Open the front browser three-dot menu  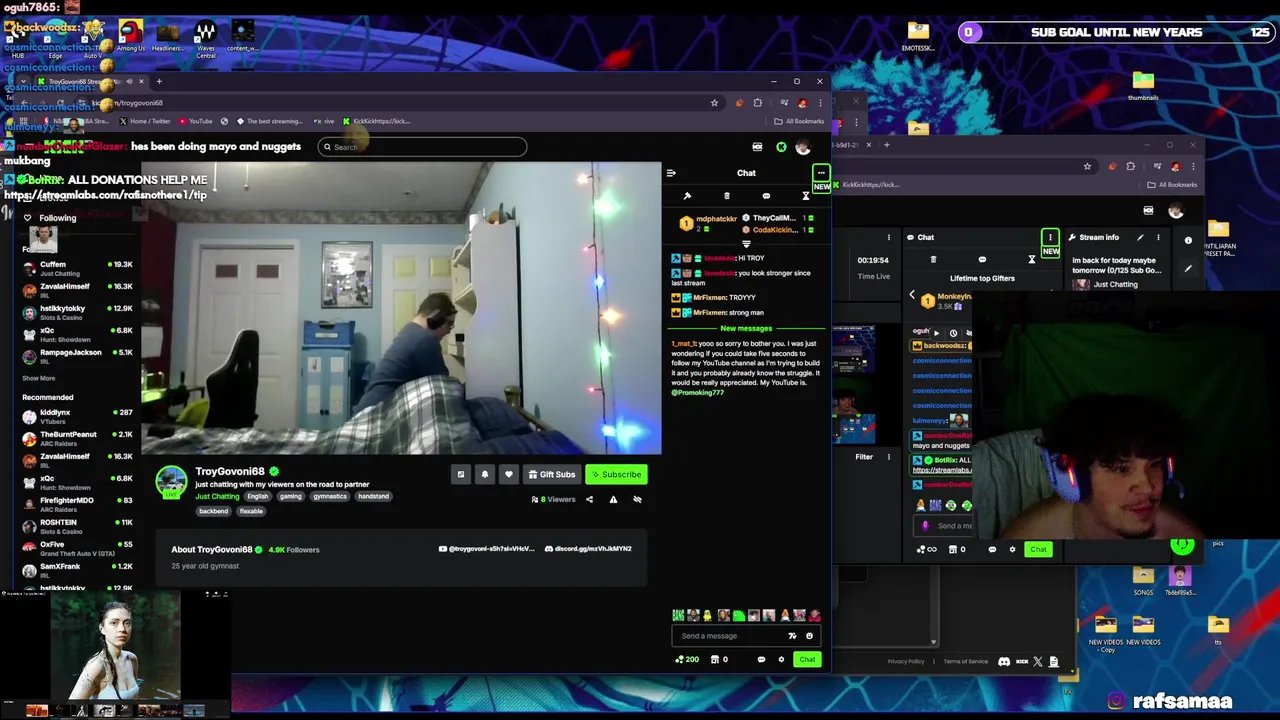tap(820, 103)
